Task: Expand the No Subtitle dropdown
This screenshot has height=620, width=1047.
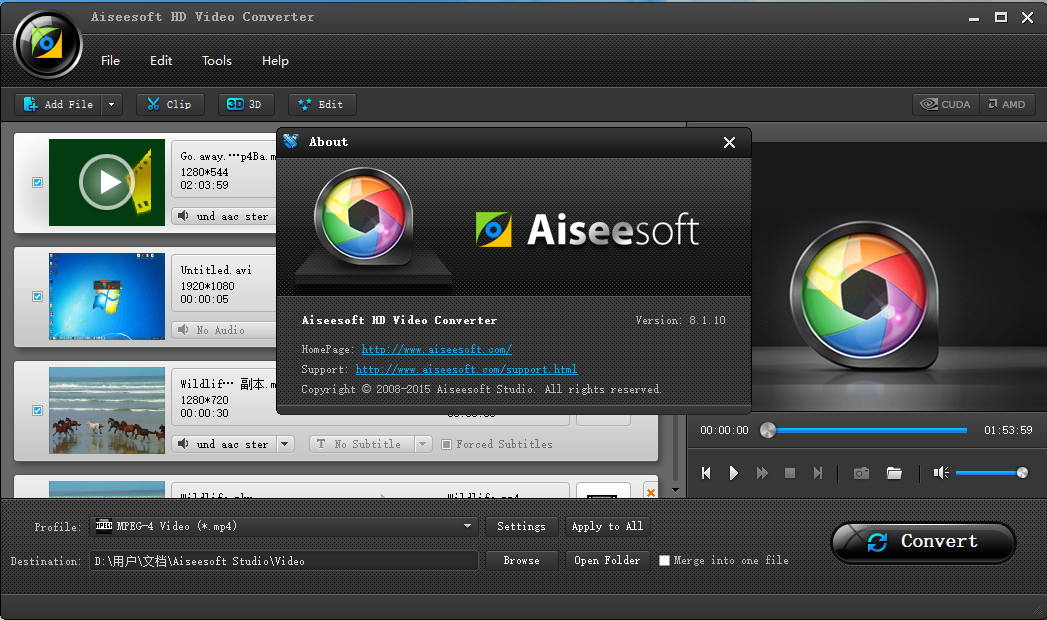Action: tap(423, 444)
